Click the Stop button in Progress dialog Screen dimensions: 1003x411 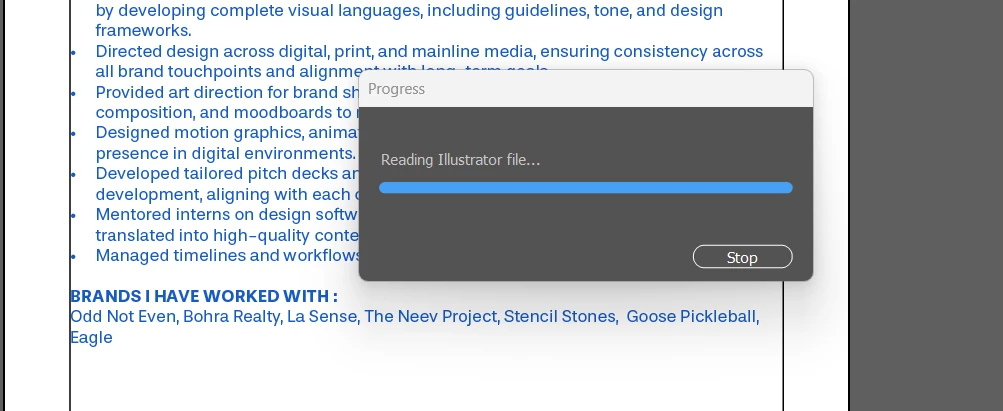742,257
